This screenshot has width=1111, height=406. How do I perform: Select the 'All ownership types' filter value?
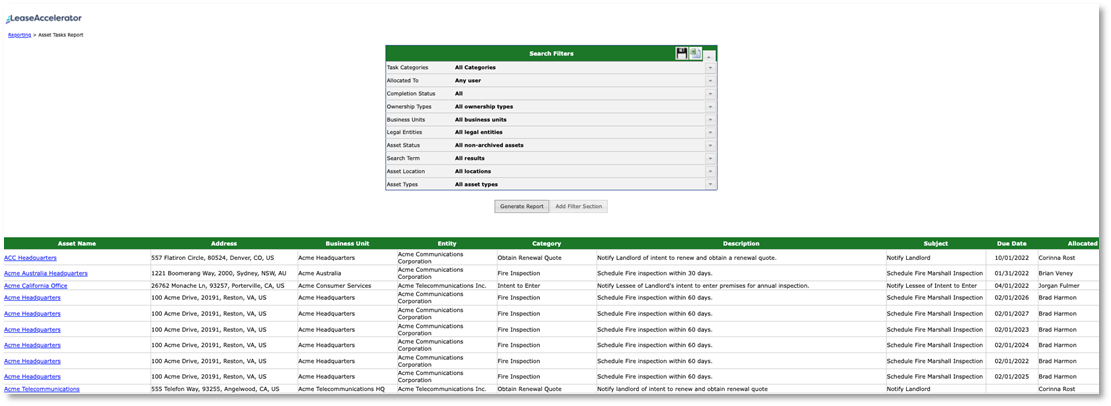[x=484, y=106]
